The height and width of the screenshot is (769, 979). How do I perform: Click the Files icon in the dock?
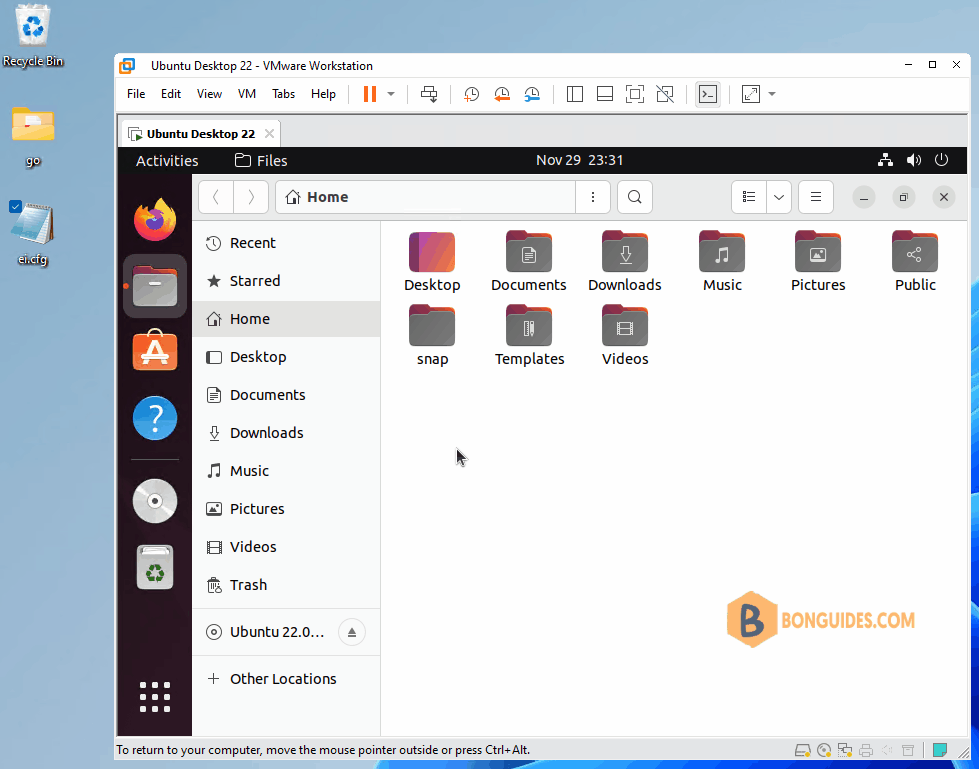(x=155, y=286)
